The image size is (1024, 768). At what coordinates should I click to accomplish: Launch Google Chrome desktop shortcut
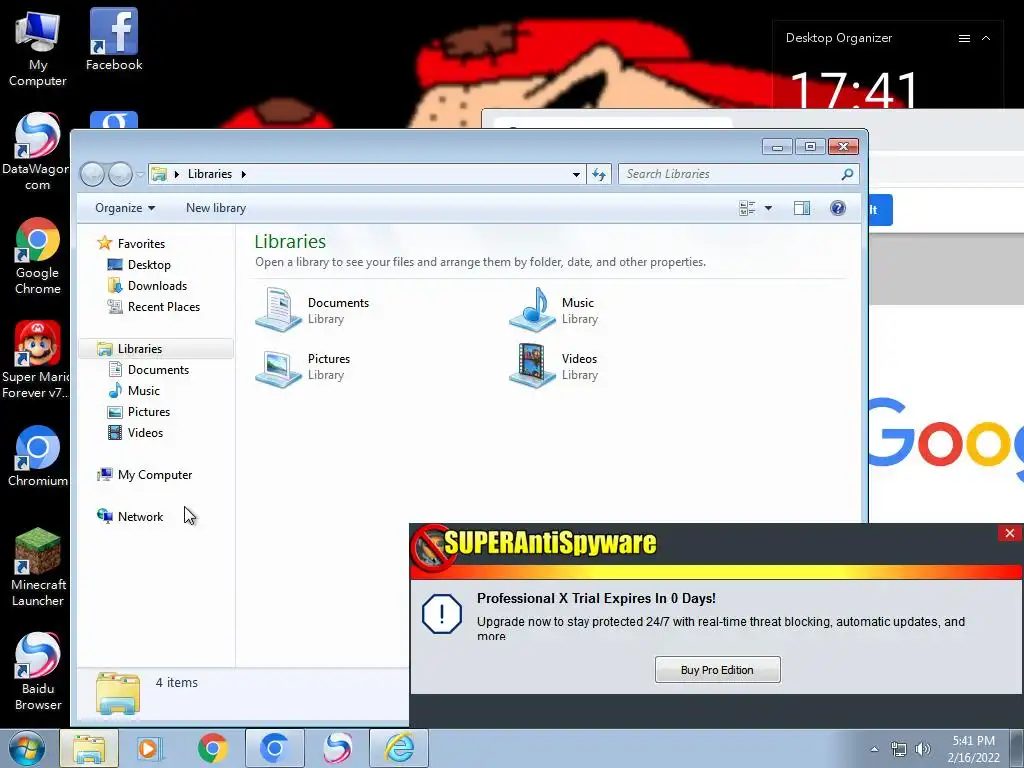coord(37,256)
